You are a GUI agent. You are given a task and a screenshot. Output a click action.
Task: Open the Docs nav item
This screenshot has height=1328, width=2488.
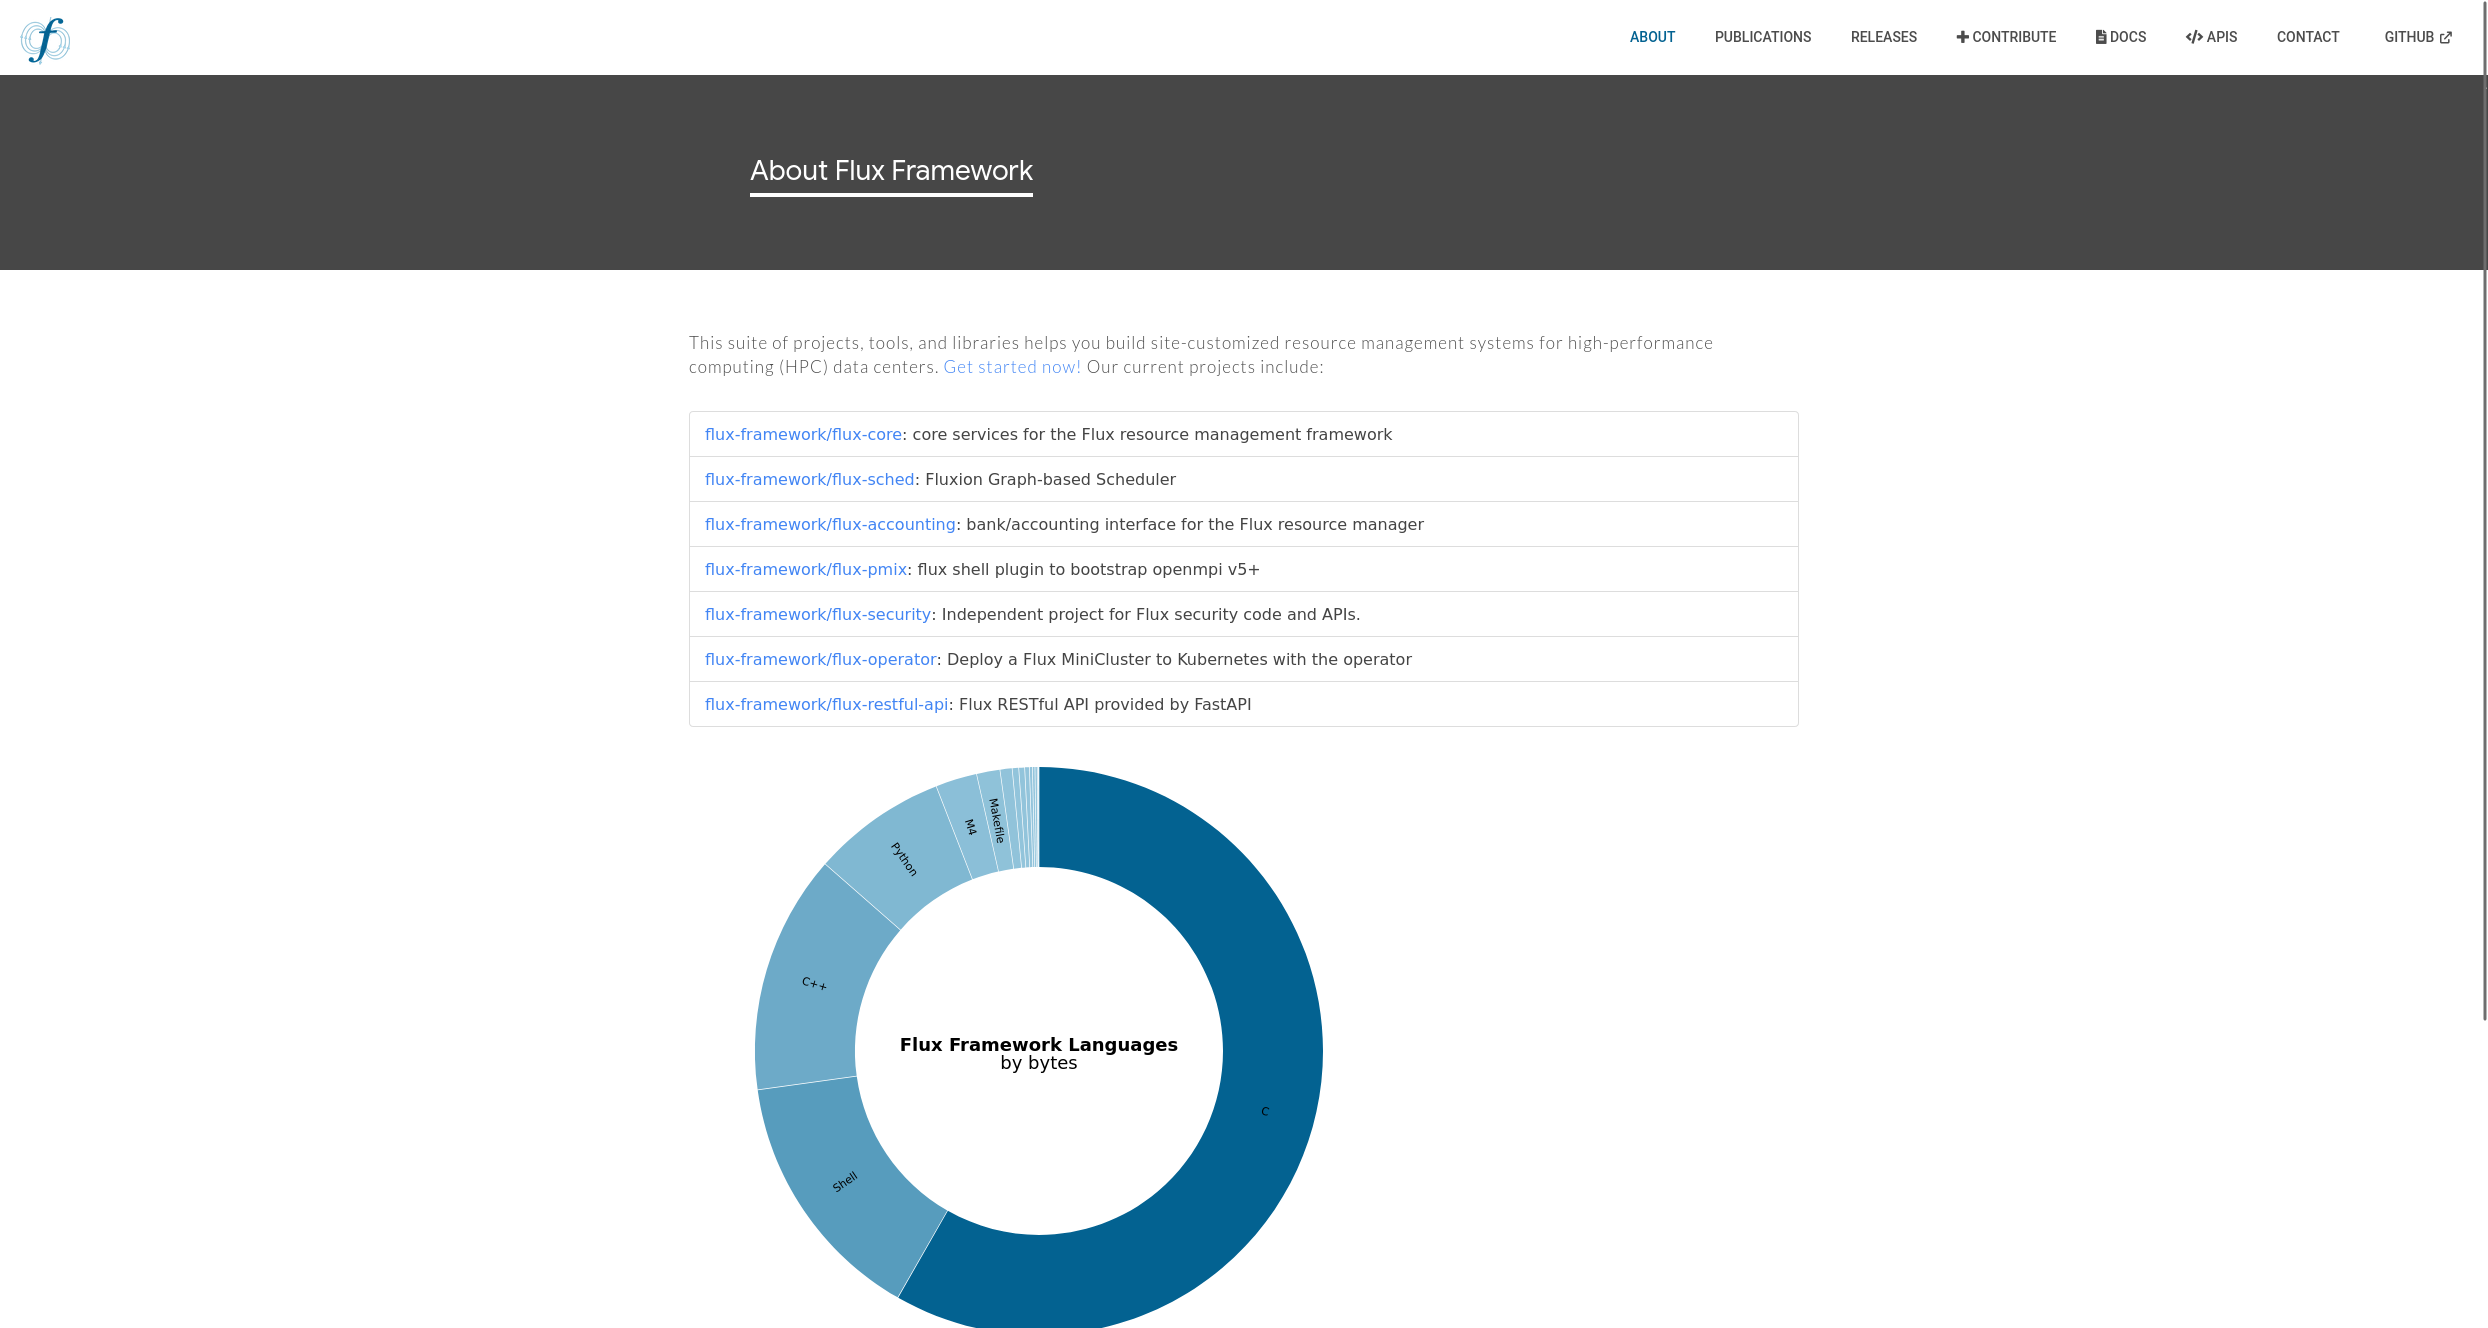2121,37
